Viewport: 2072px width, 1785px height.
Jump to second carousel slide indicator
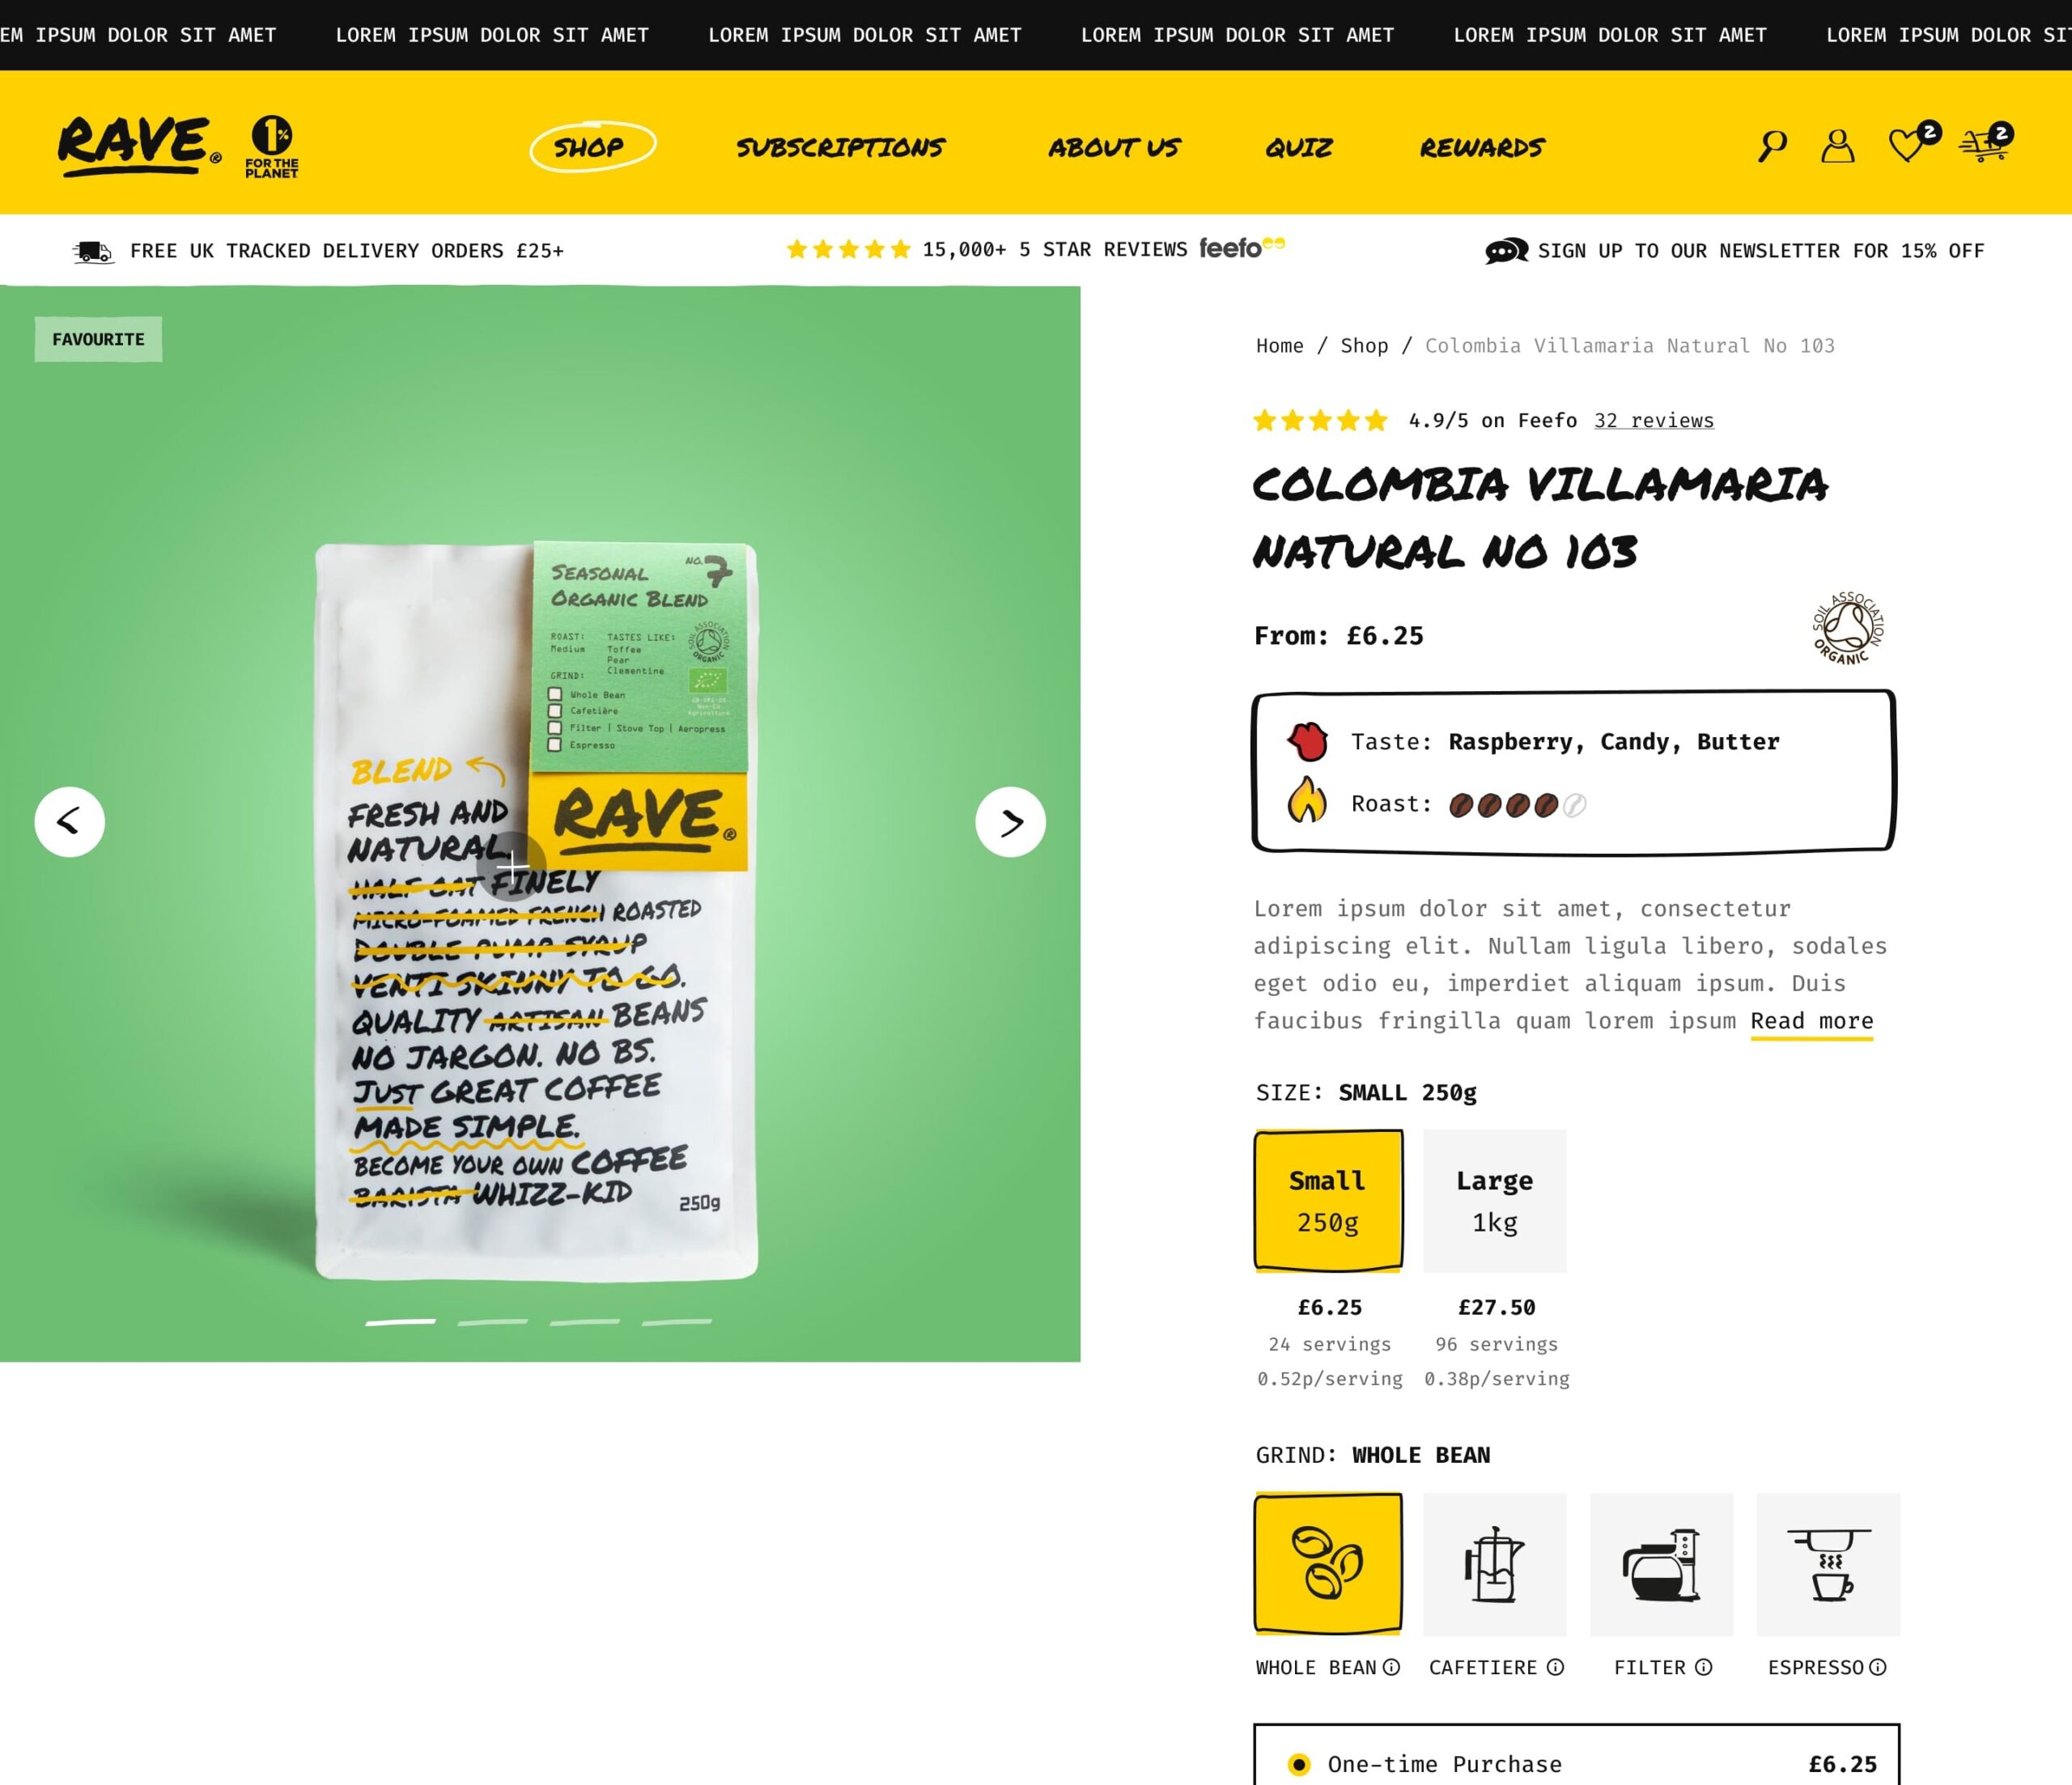point(492,1322)
